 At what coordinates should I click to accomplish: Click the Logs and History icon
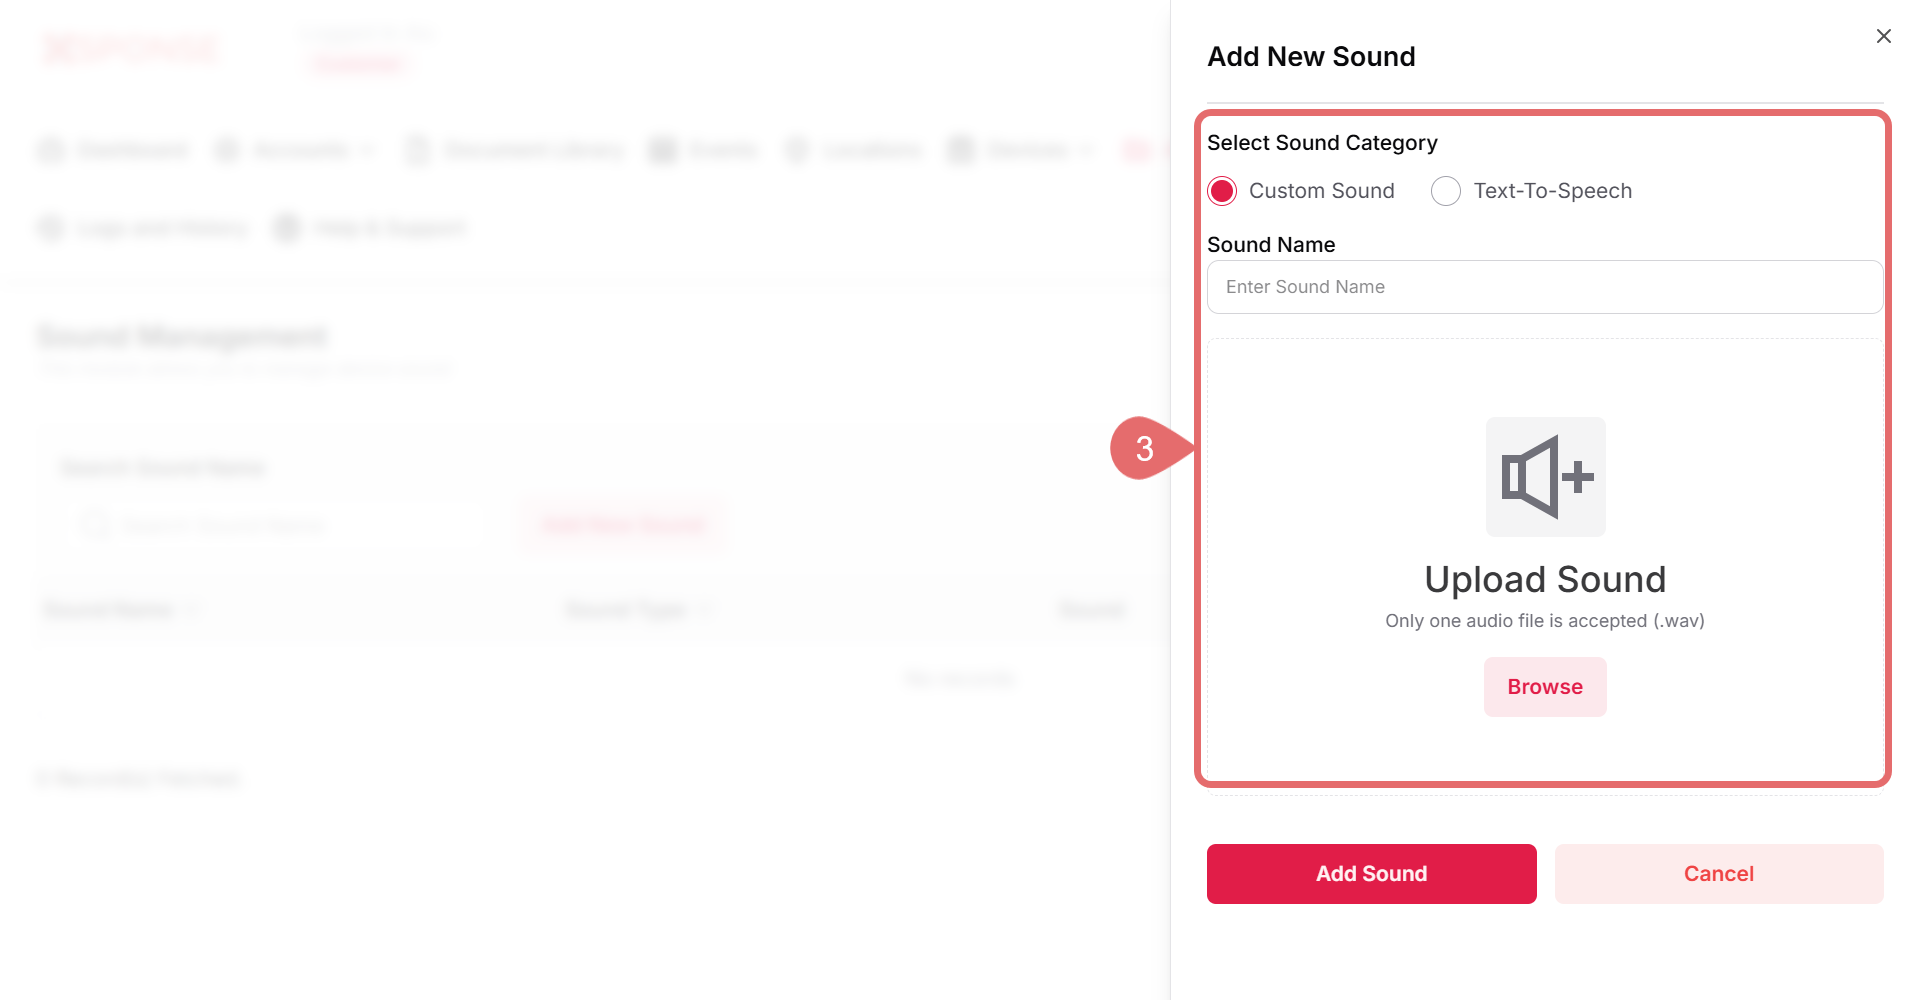51,229
